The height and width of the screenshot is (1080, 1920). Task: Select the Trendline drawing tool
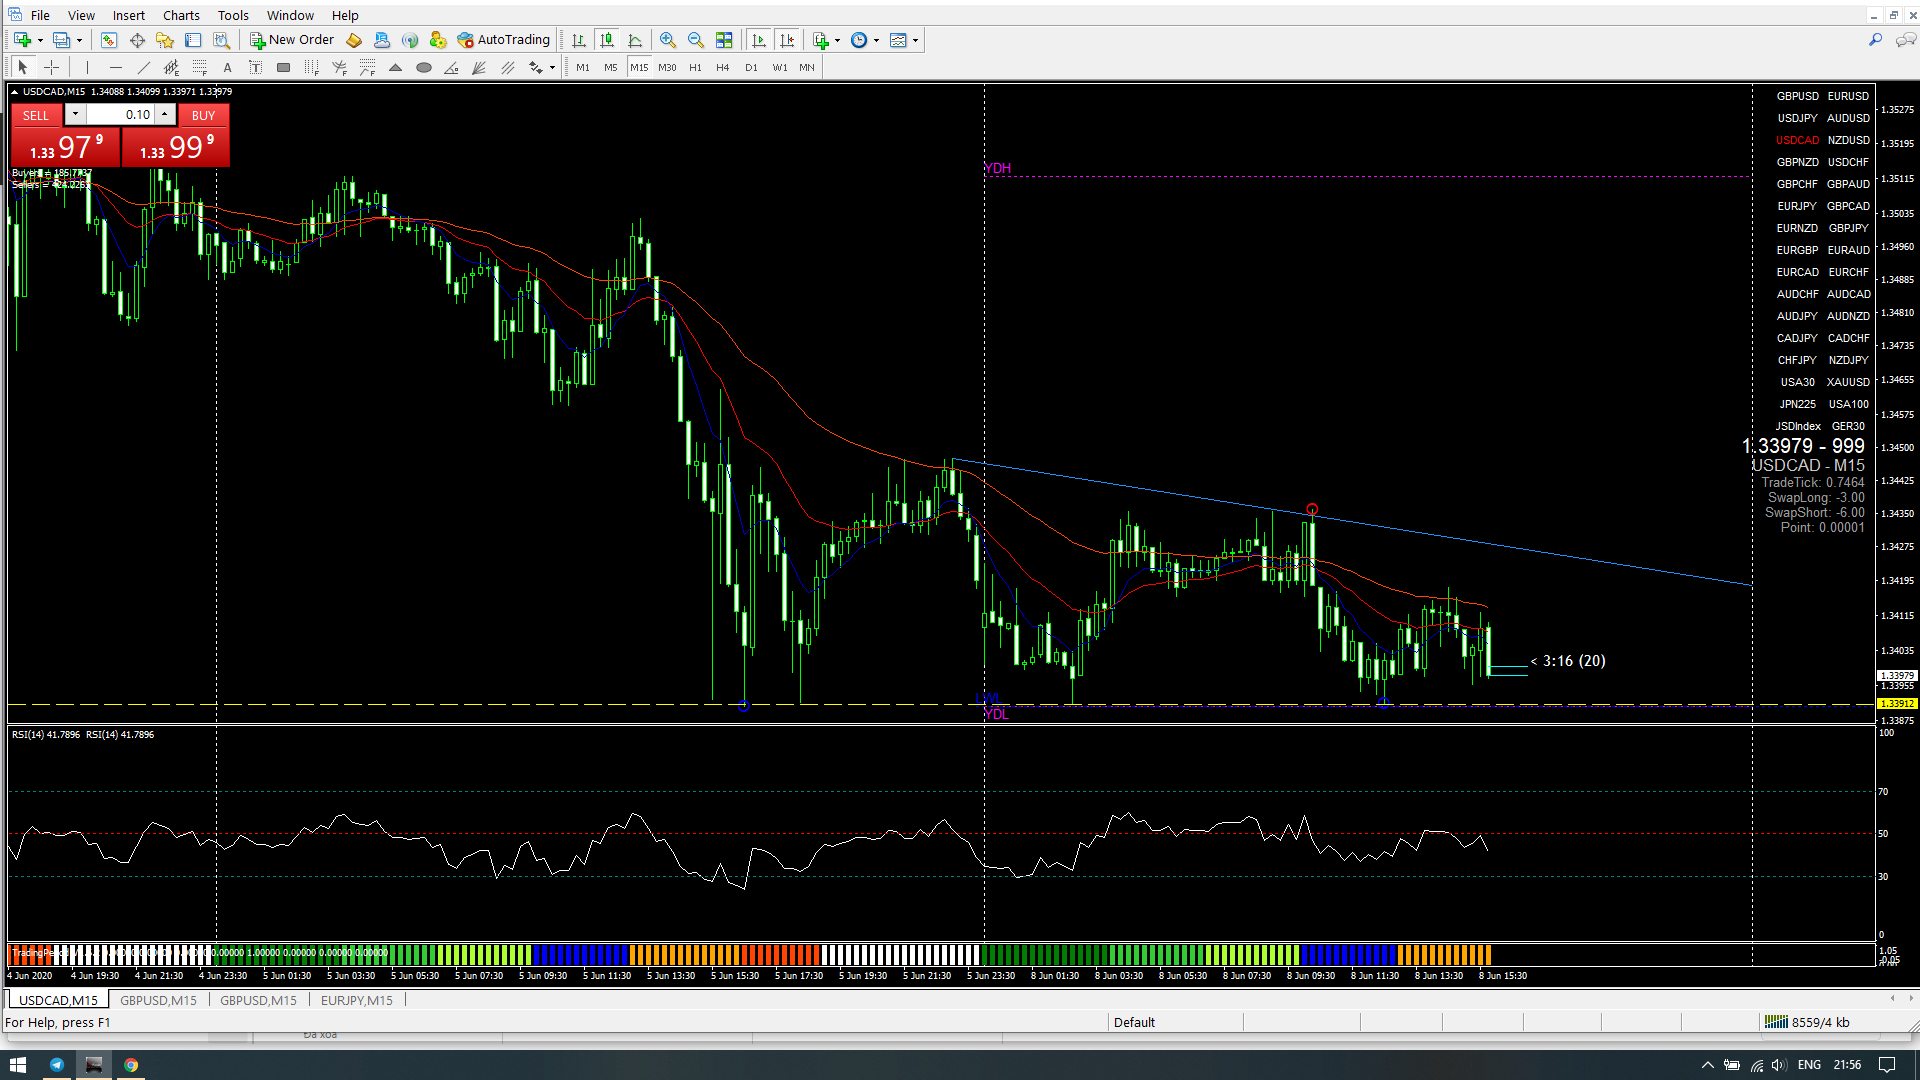click(x=144, y=67)
